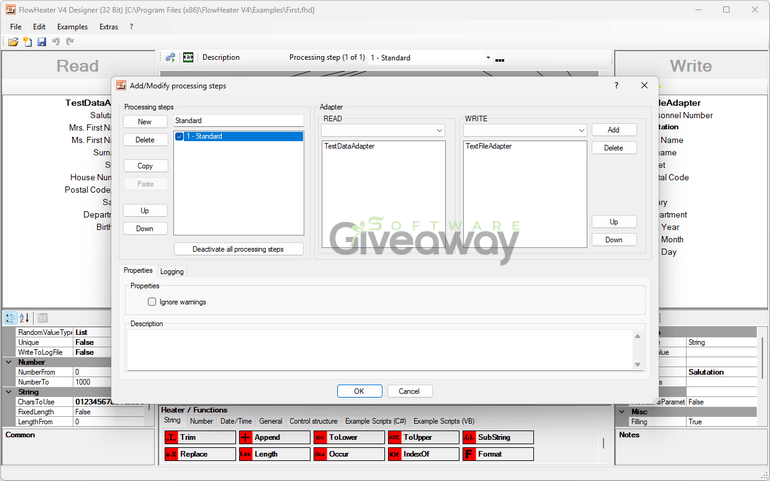Switch to the Logging tab

pos(172,271)
